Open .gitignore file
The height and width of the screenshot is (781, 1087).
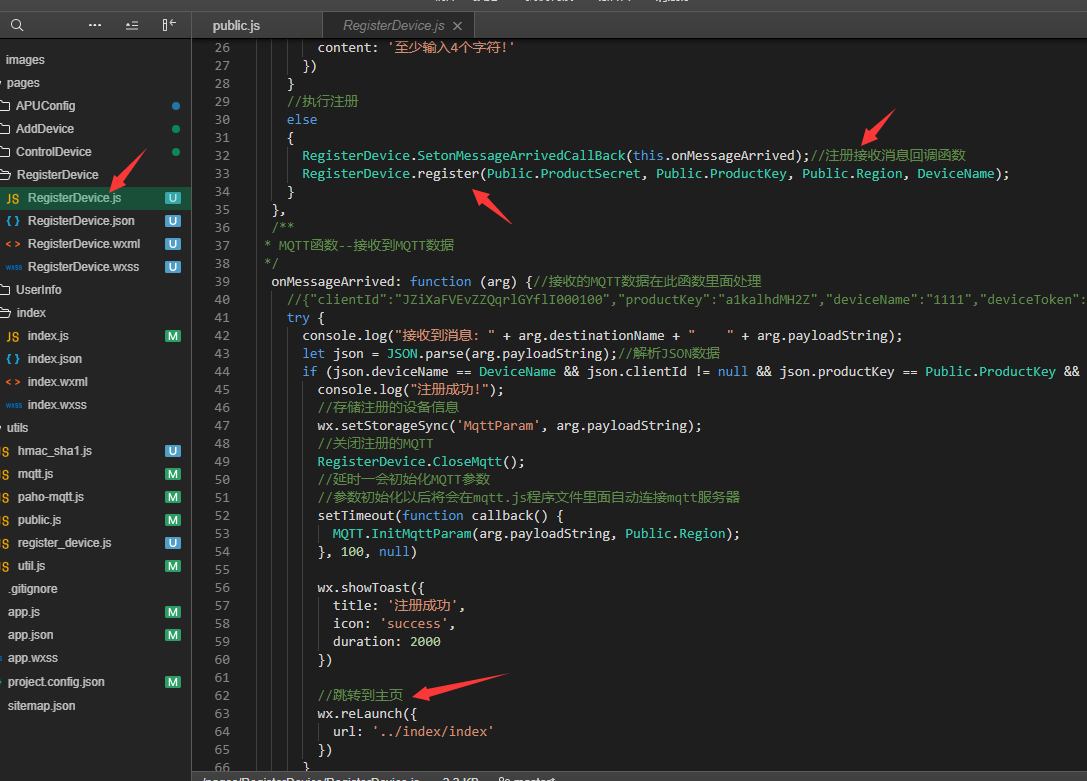click(x=33, y=589)
